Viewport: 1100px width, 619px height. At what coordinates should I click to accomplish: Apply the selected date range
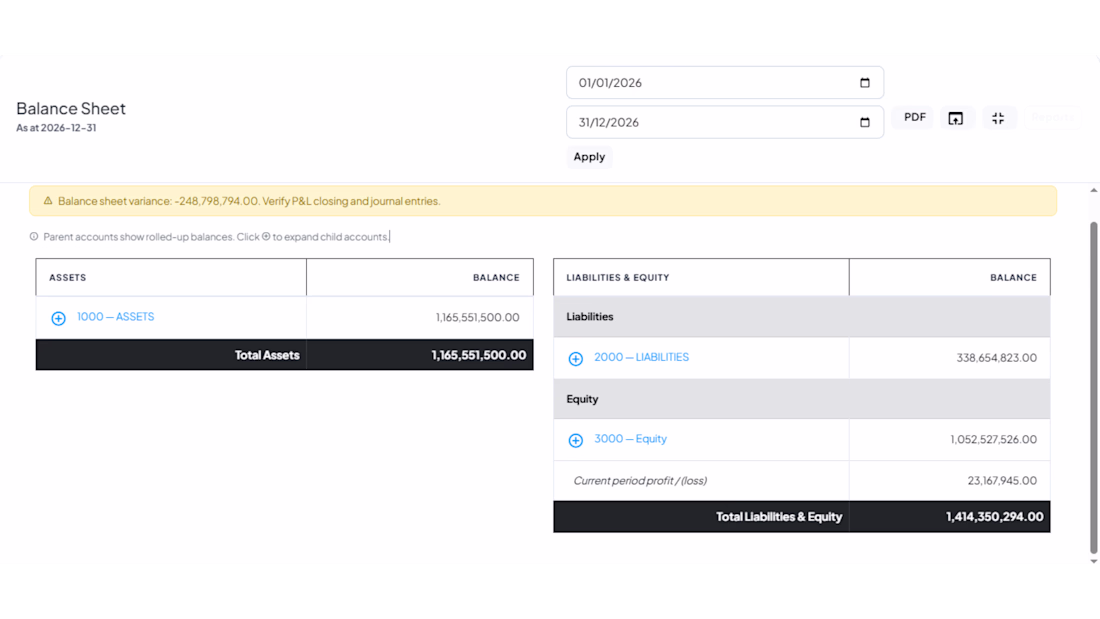[x=589, y=157]
